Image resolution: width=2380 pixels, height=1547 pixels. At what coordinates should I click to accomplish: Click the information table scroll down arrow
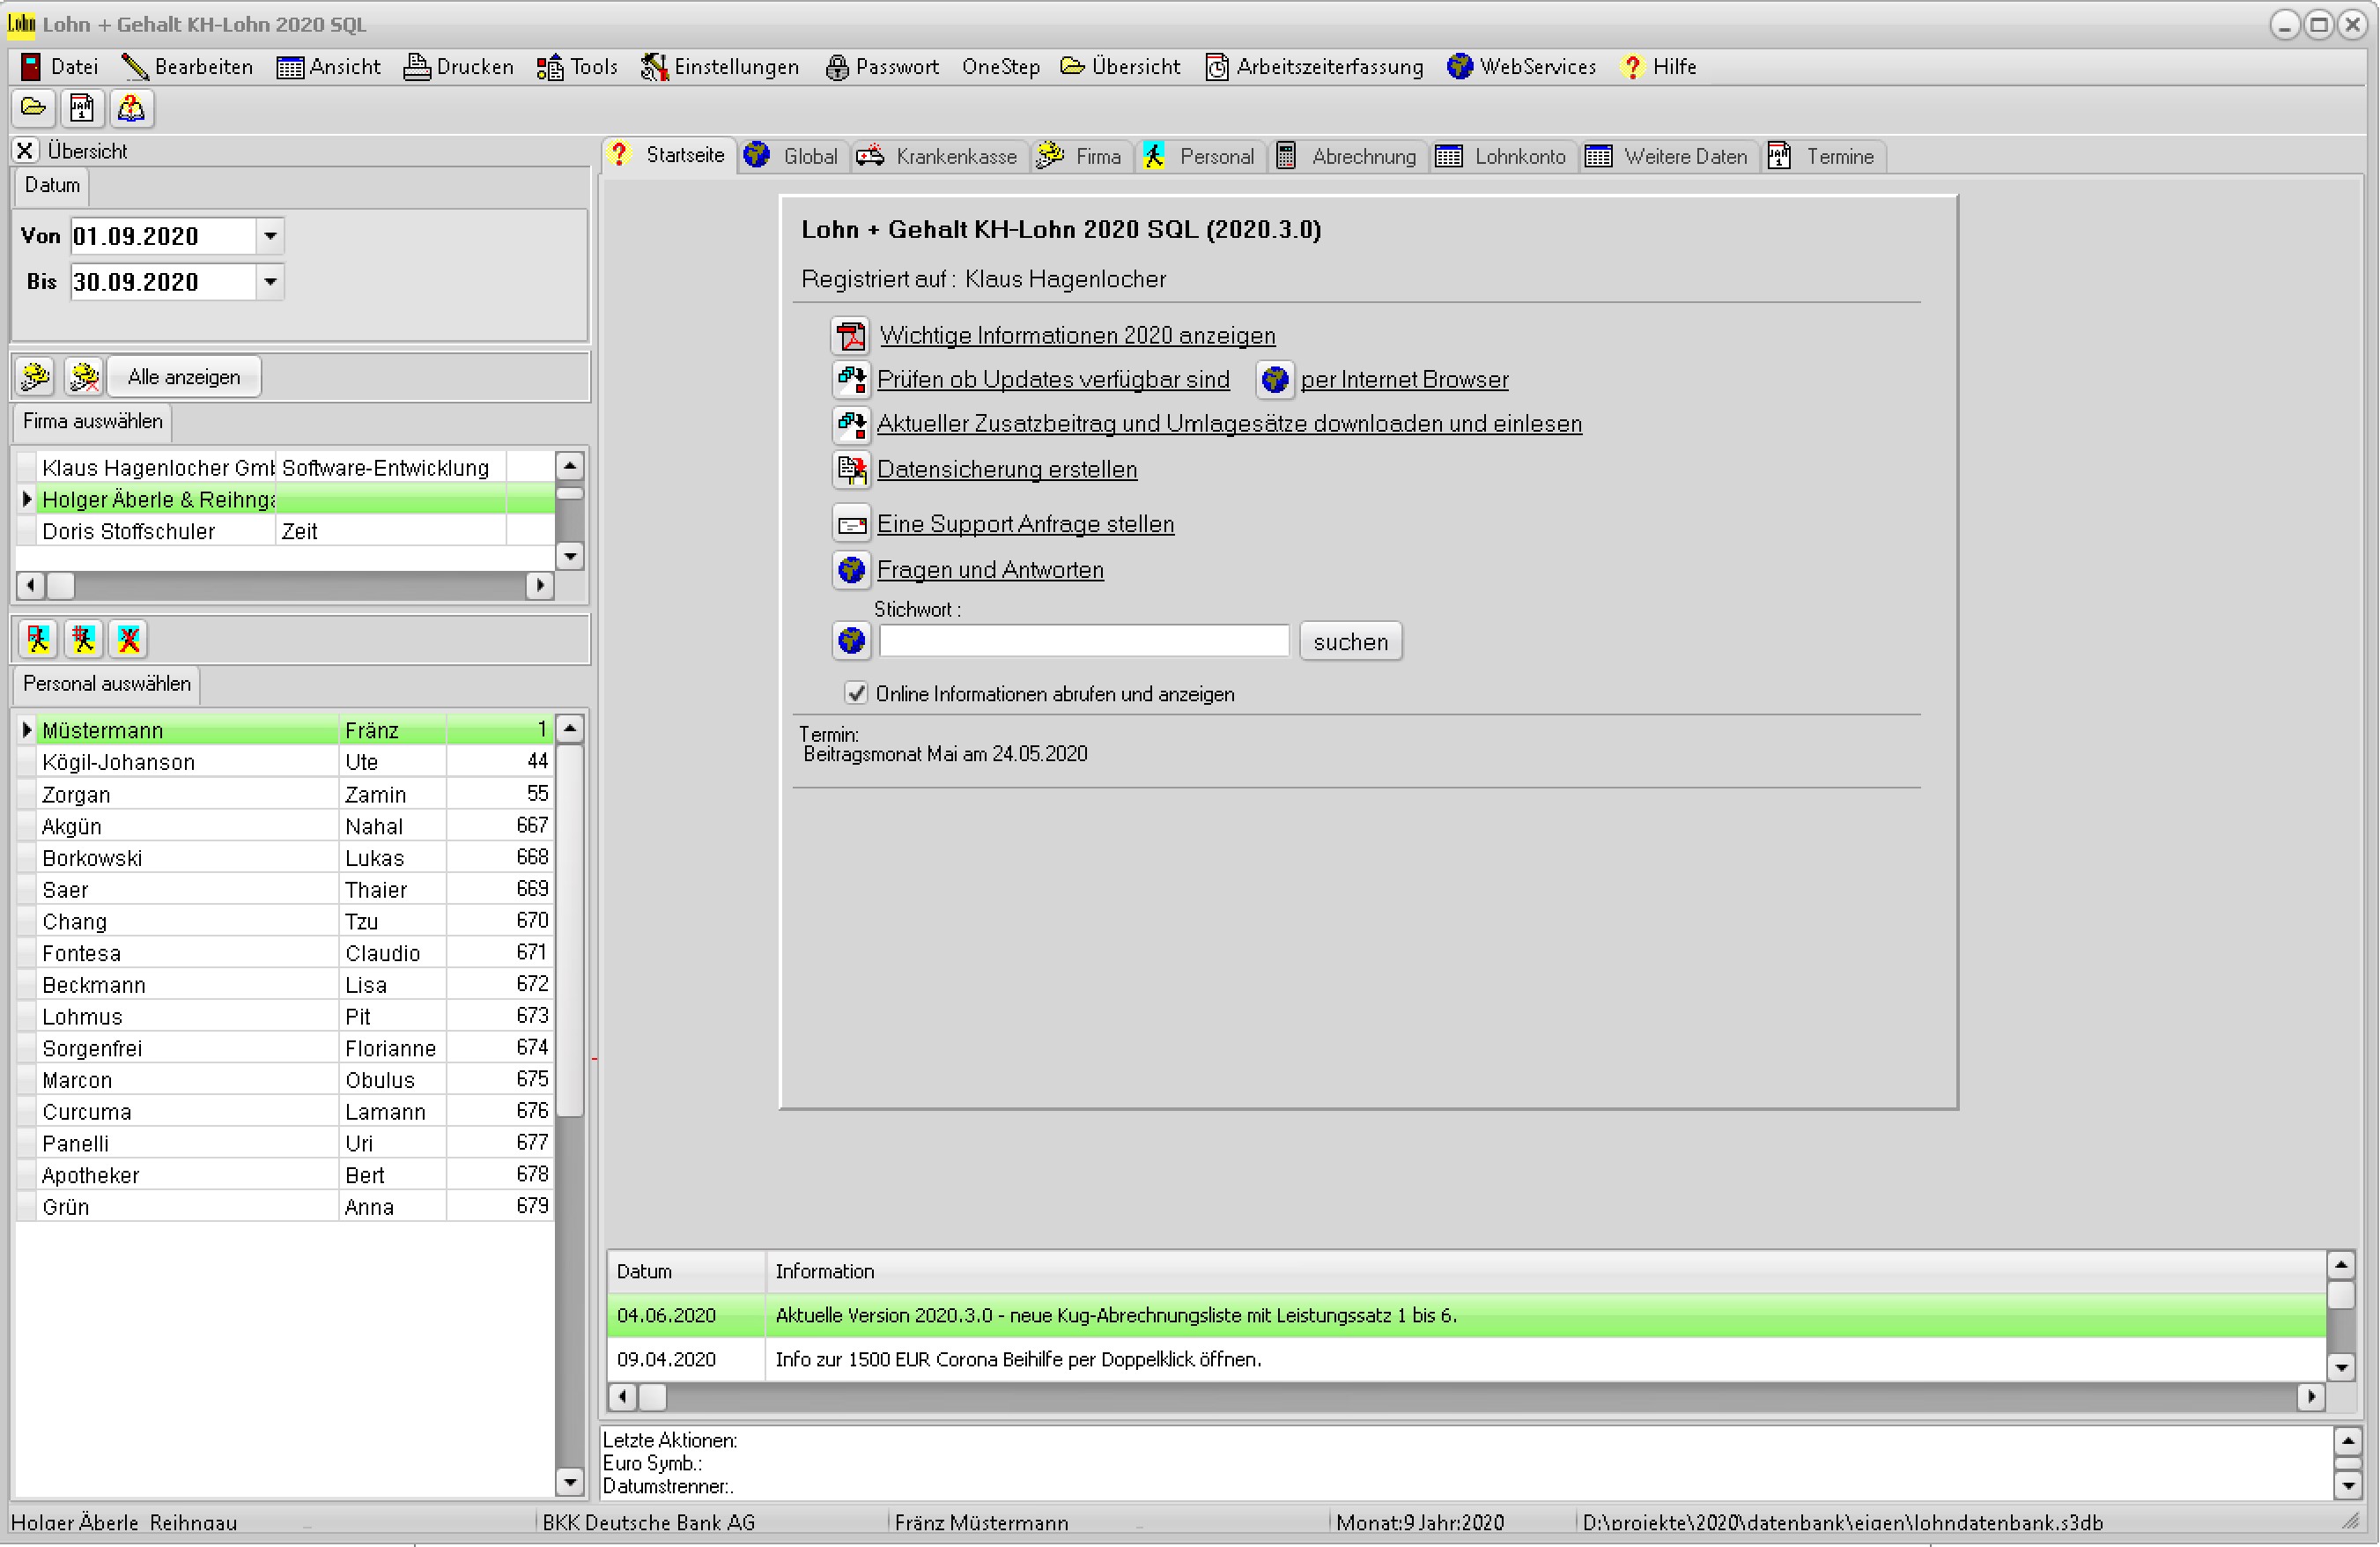click(x=2341, y=1367)
